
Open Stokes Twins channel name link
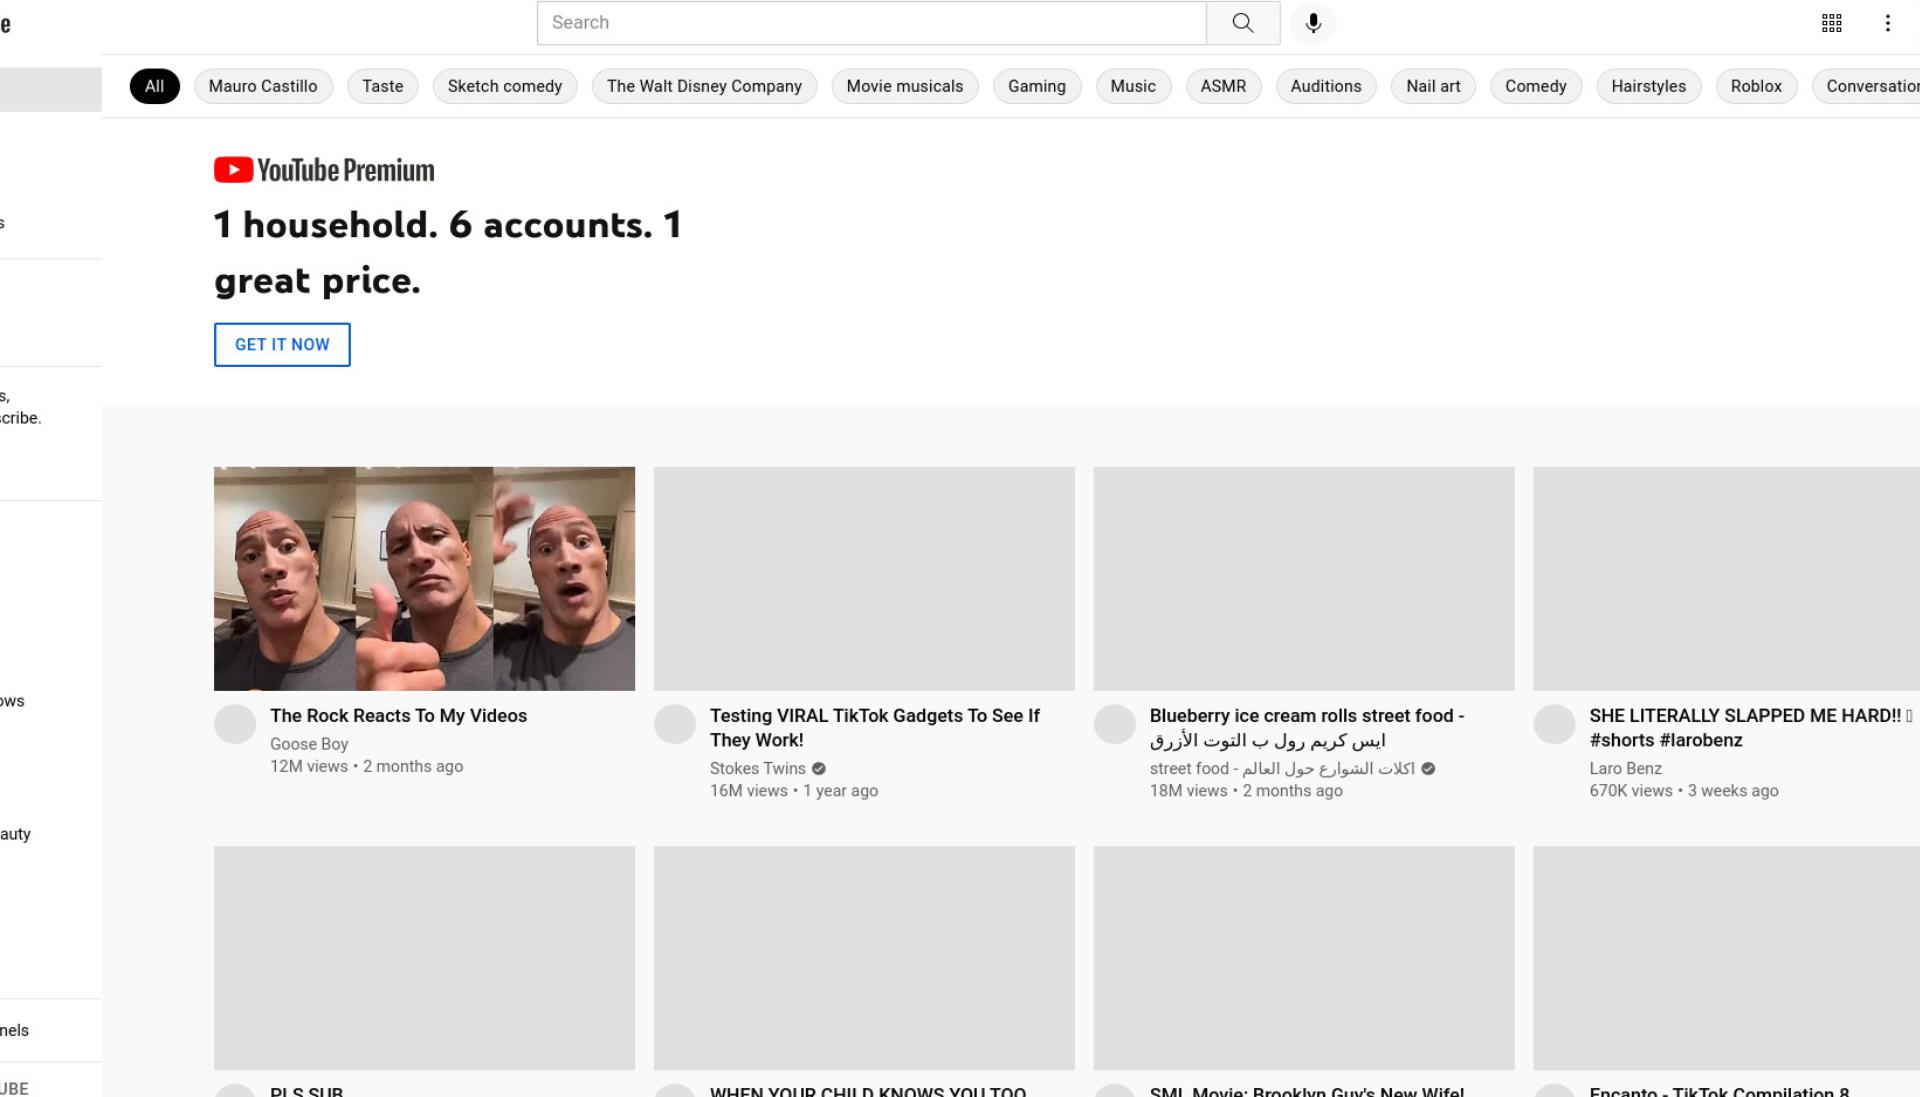point(757,769)
